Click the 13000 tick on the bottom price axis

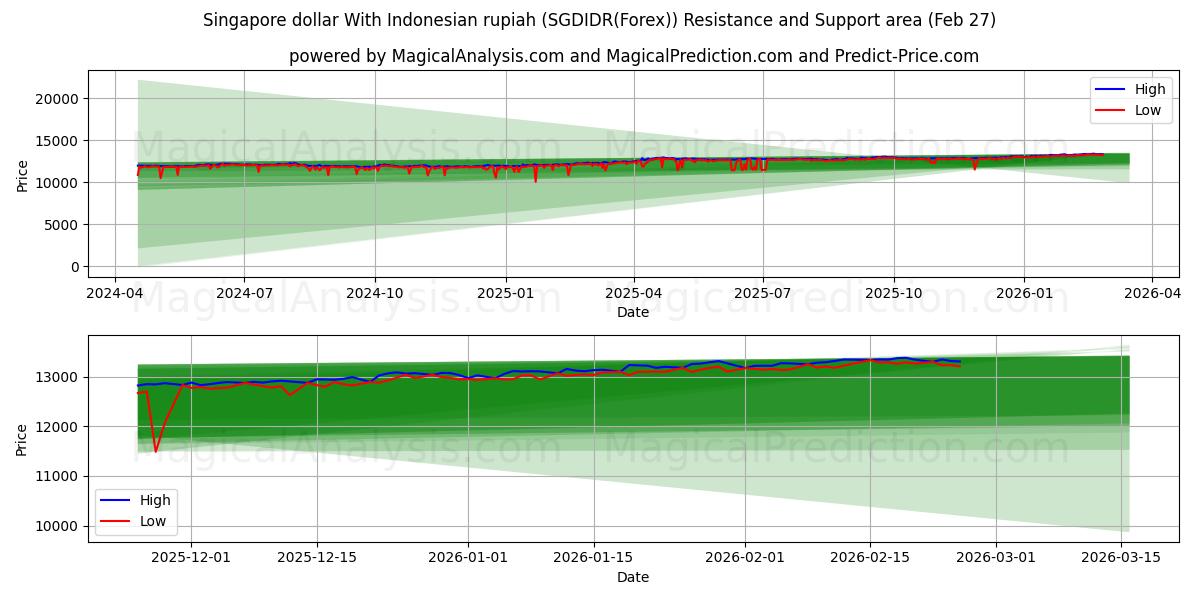[x=59, y=377]
